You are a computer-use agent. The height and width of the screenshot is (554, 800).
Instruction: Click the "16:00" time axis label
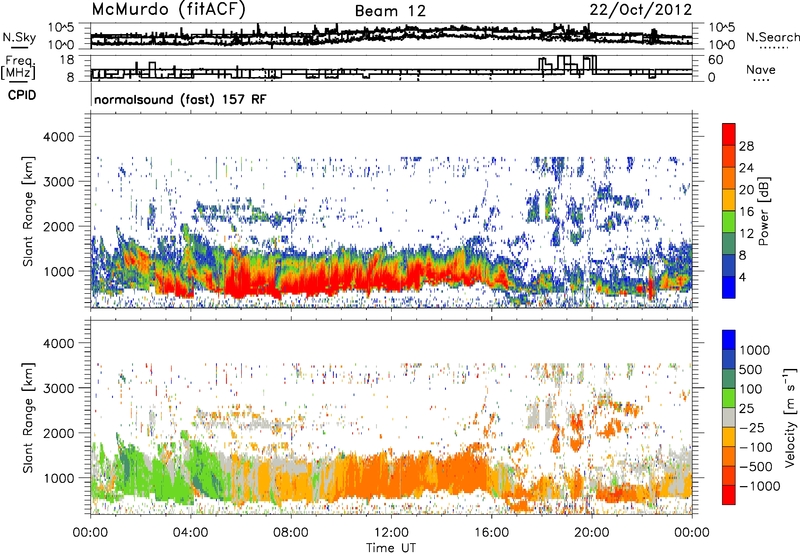(x=491, y=533)
